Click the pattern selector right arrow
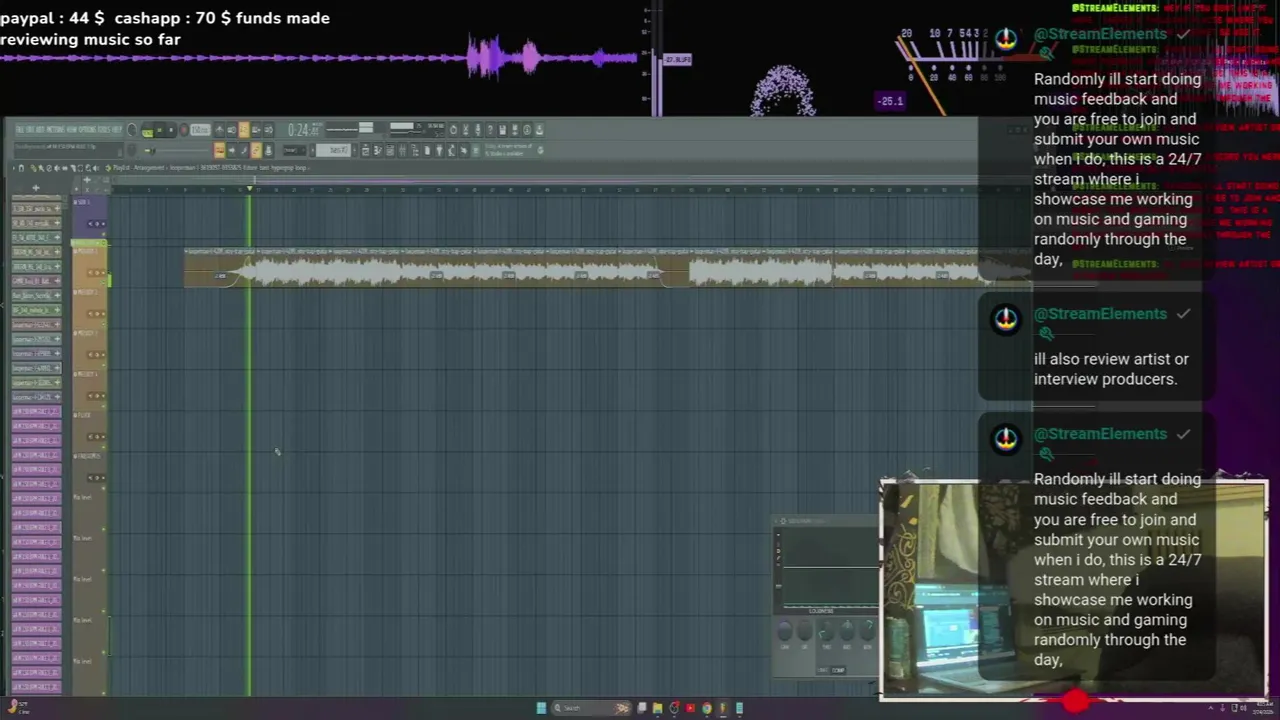The image size is (1280, 720). click(x=354, y=150)
